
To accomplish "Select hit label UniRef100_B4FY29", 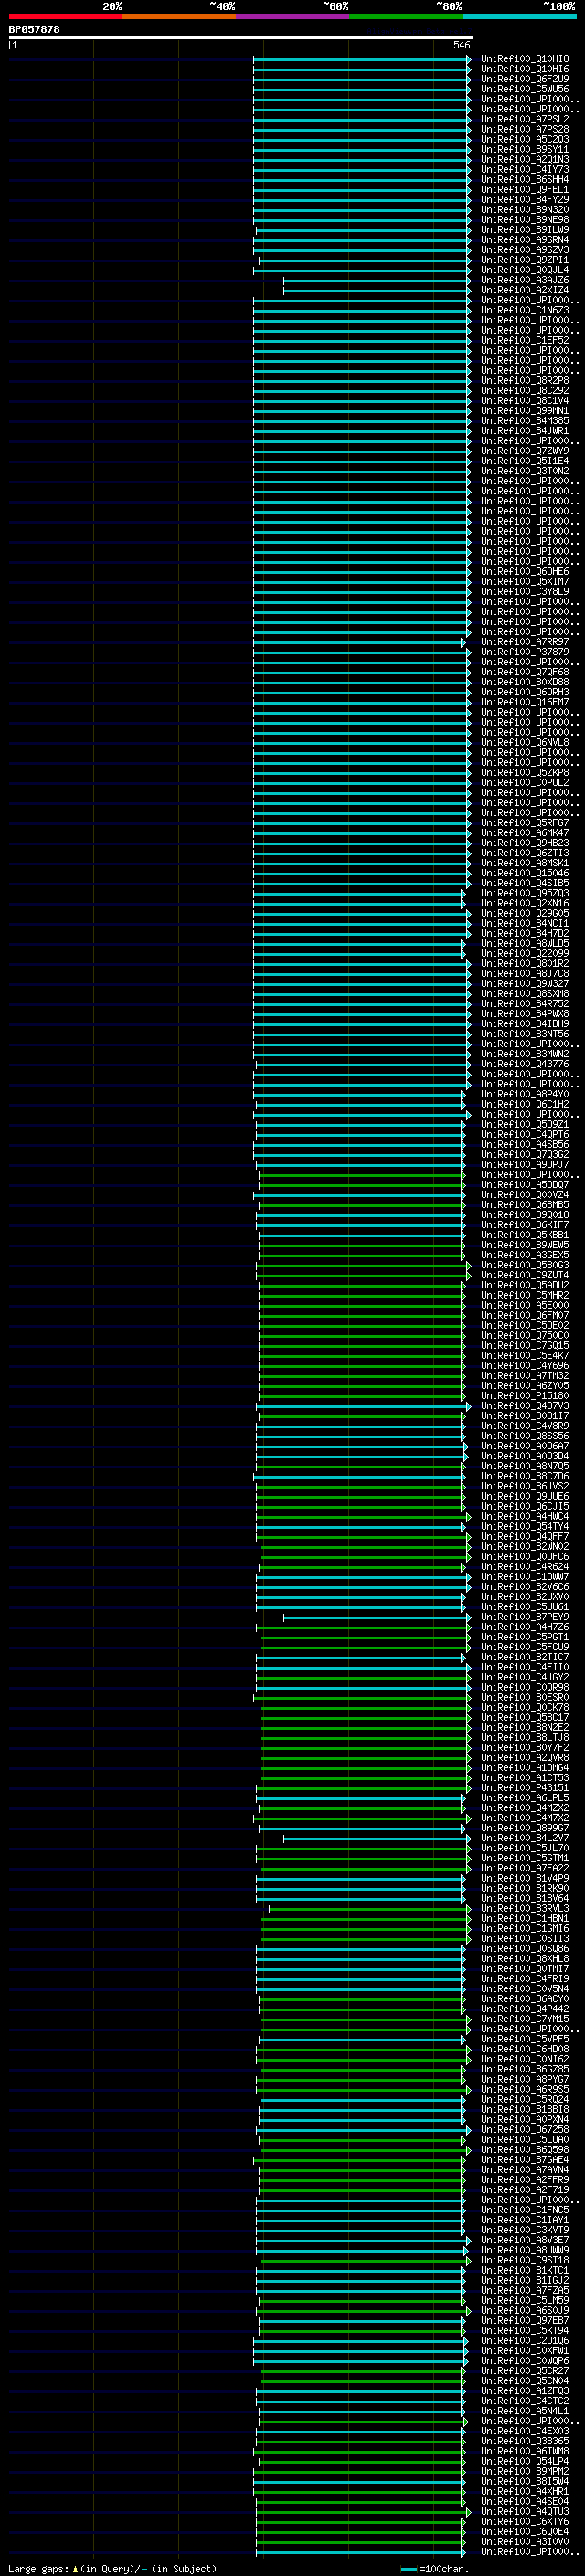I will tap(525, 199).
